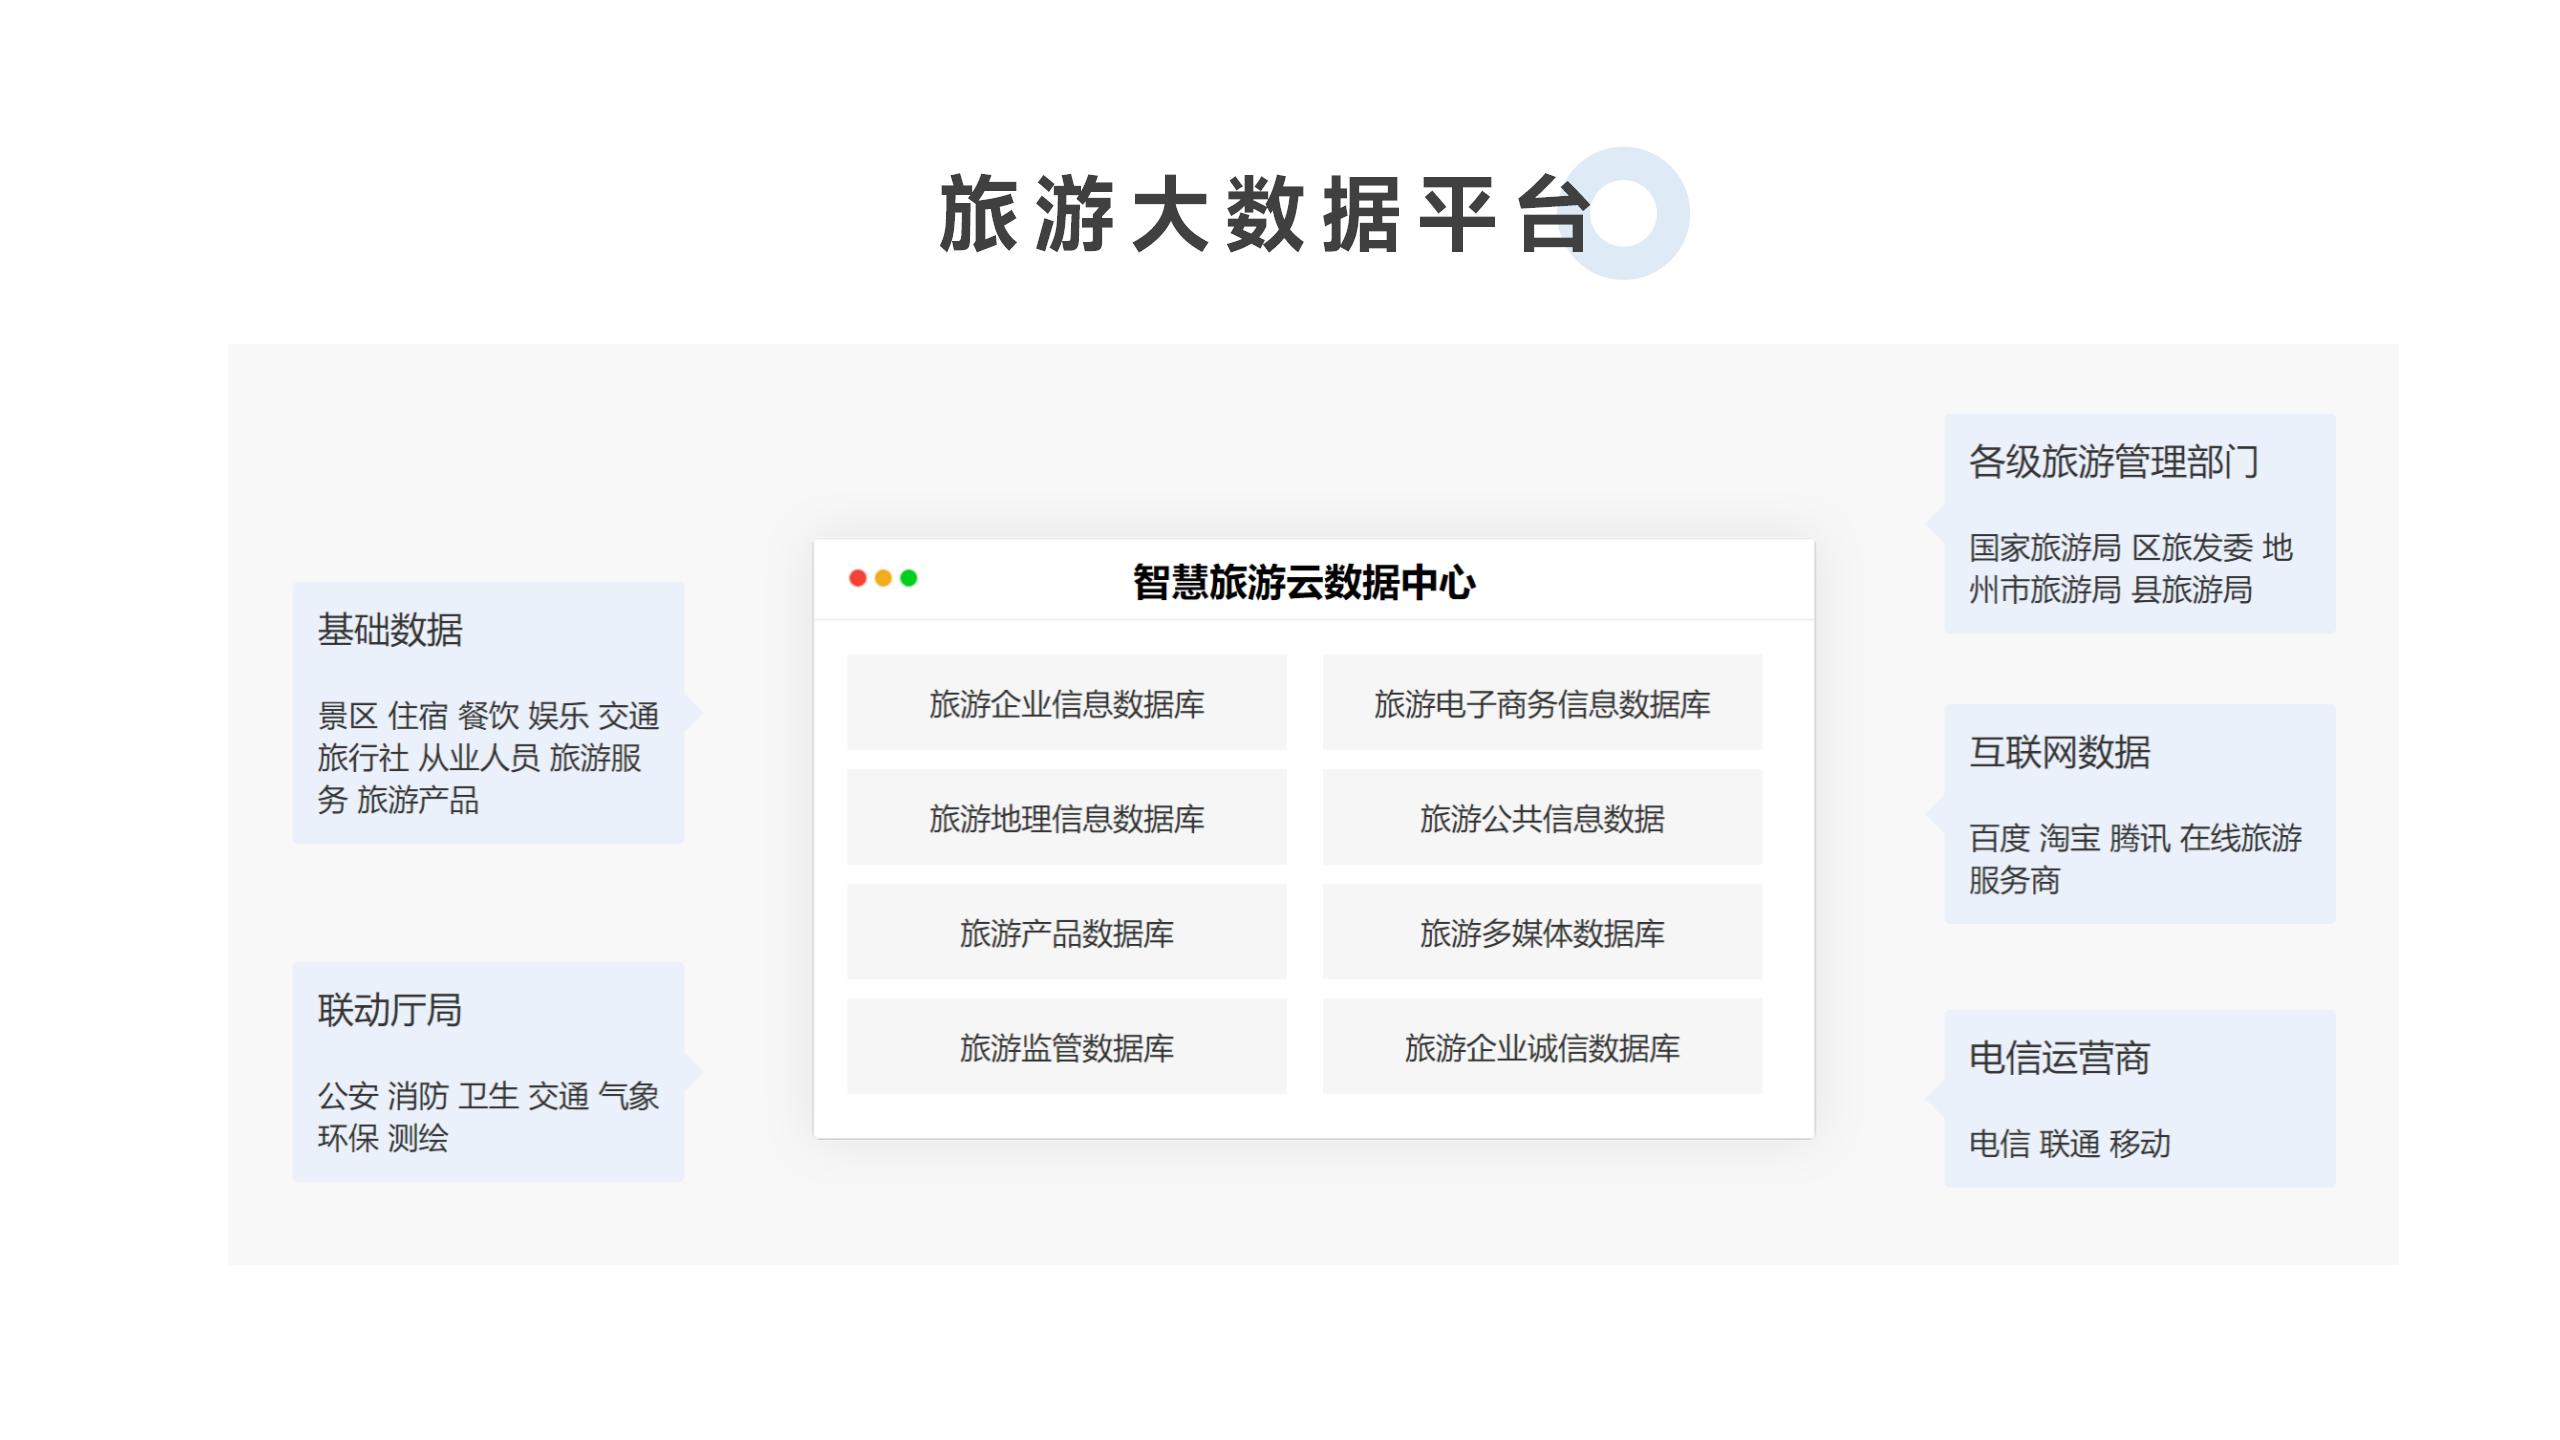This screenshot has height=1440, width=2560.
Task: Open 旅游地理信息数据库 block
Action: (x=1066, y=818)
